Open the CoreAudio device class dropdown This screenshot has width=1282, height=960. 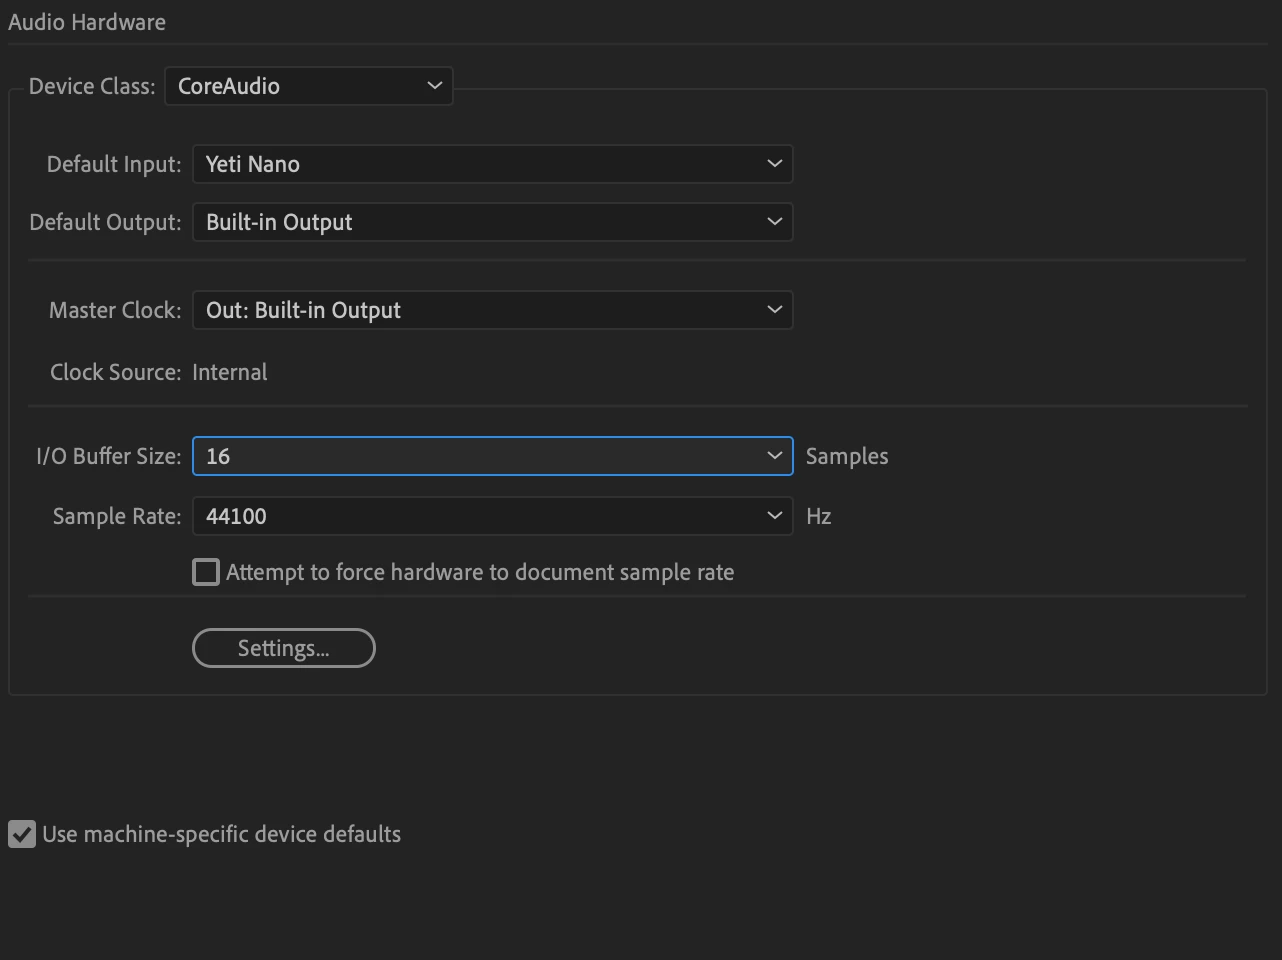point(309,86)
